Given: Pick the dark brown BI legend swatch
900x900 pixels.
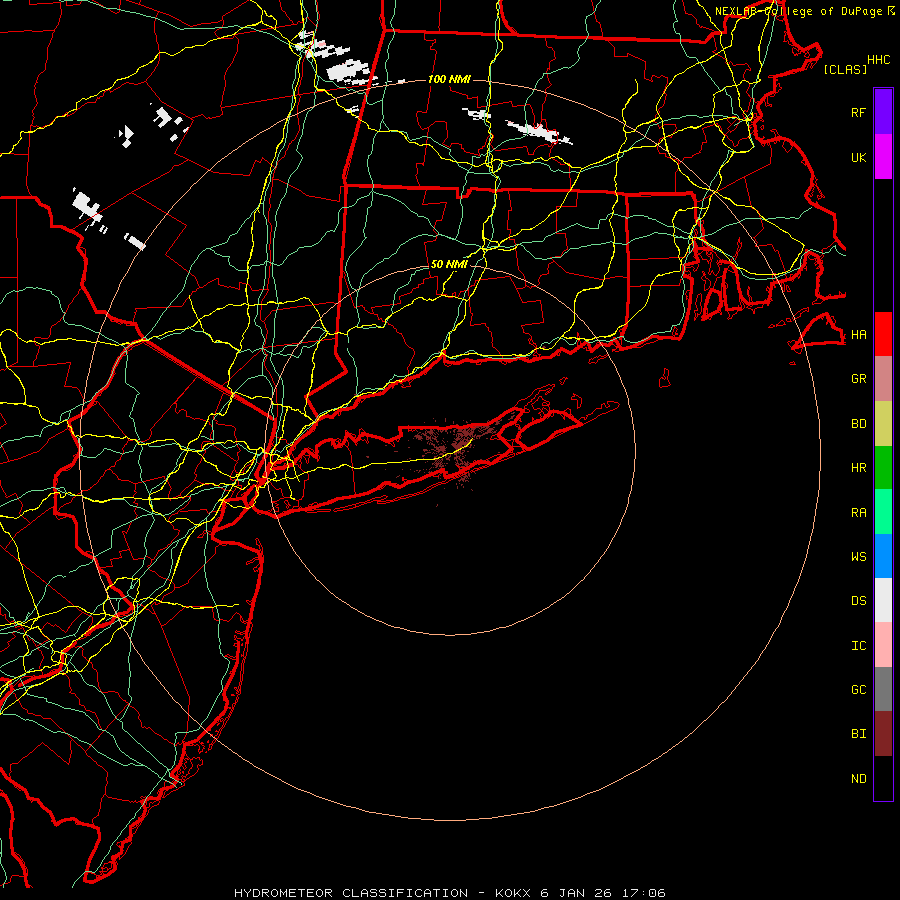Looking at the screenshot, I should (883, 734).
